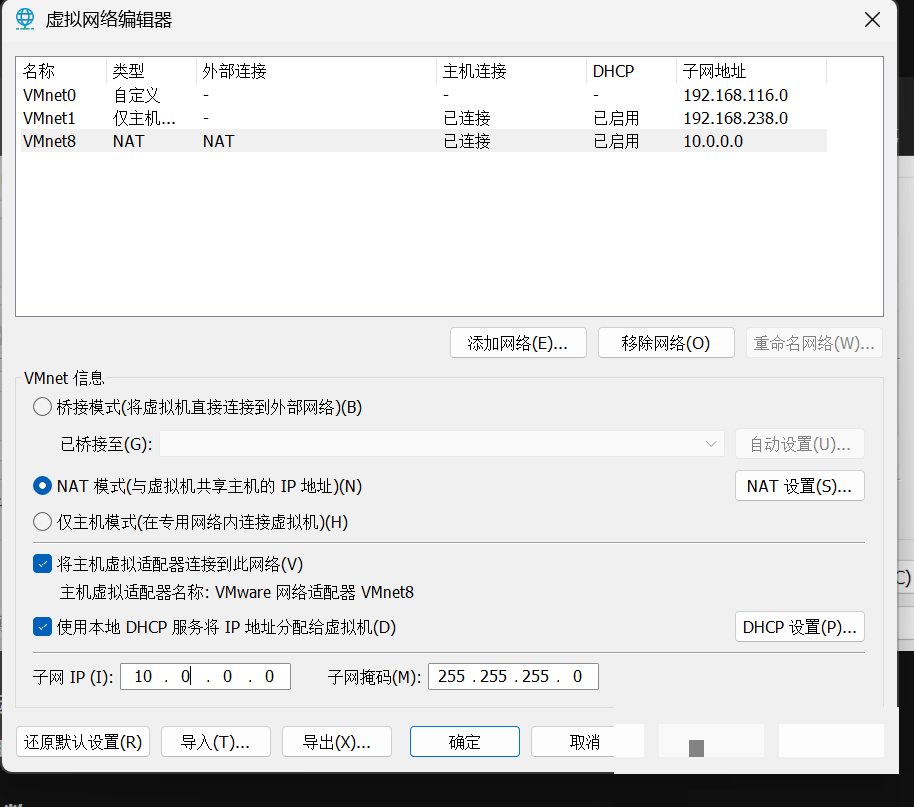Screen dimensions: 914x807
Task: Select NAT 模式 radio button
Action: 42,486
